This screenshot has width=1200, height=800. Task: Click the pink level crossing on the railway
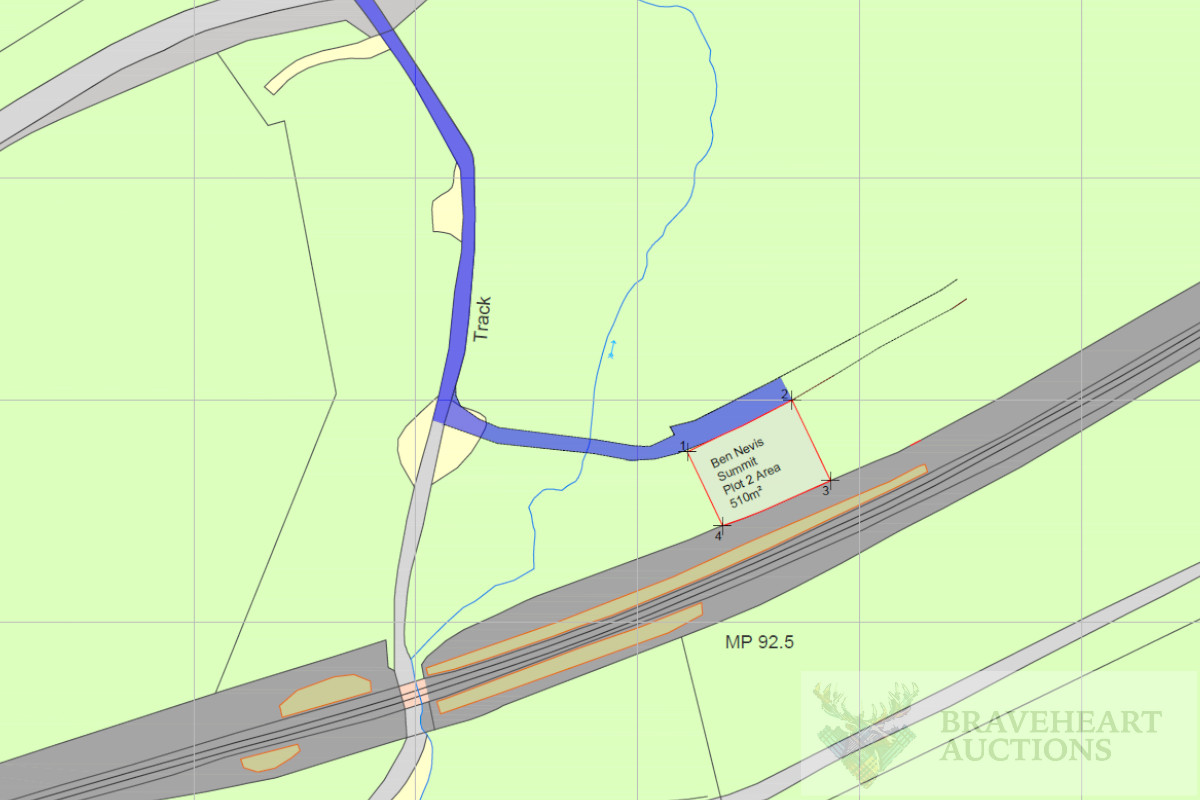(414, 693)
